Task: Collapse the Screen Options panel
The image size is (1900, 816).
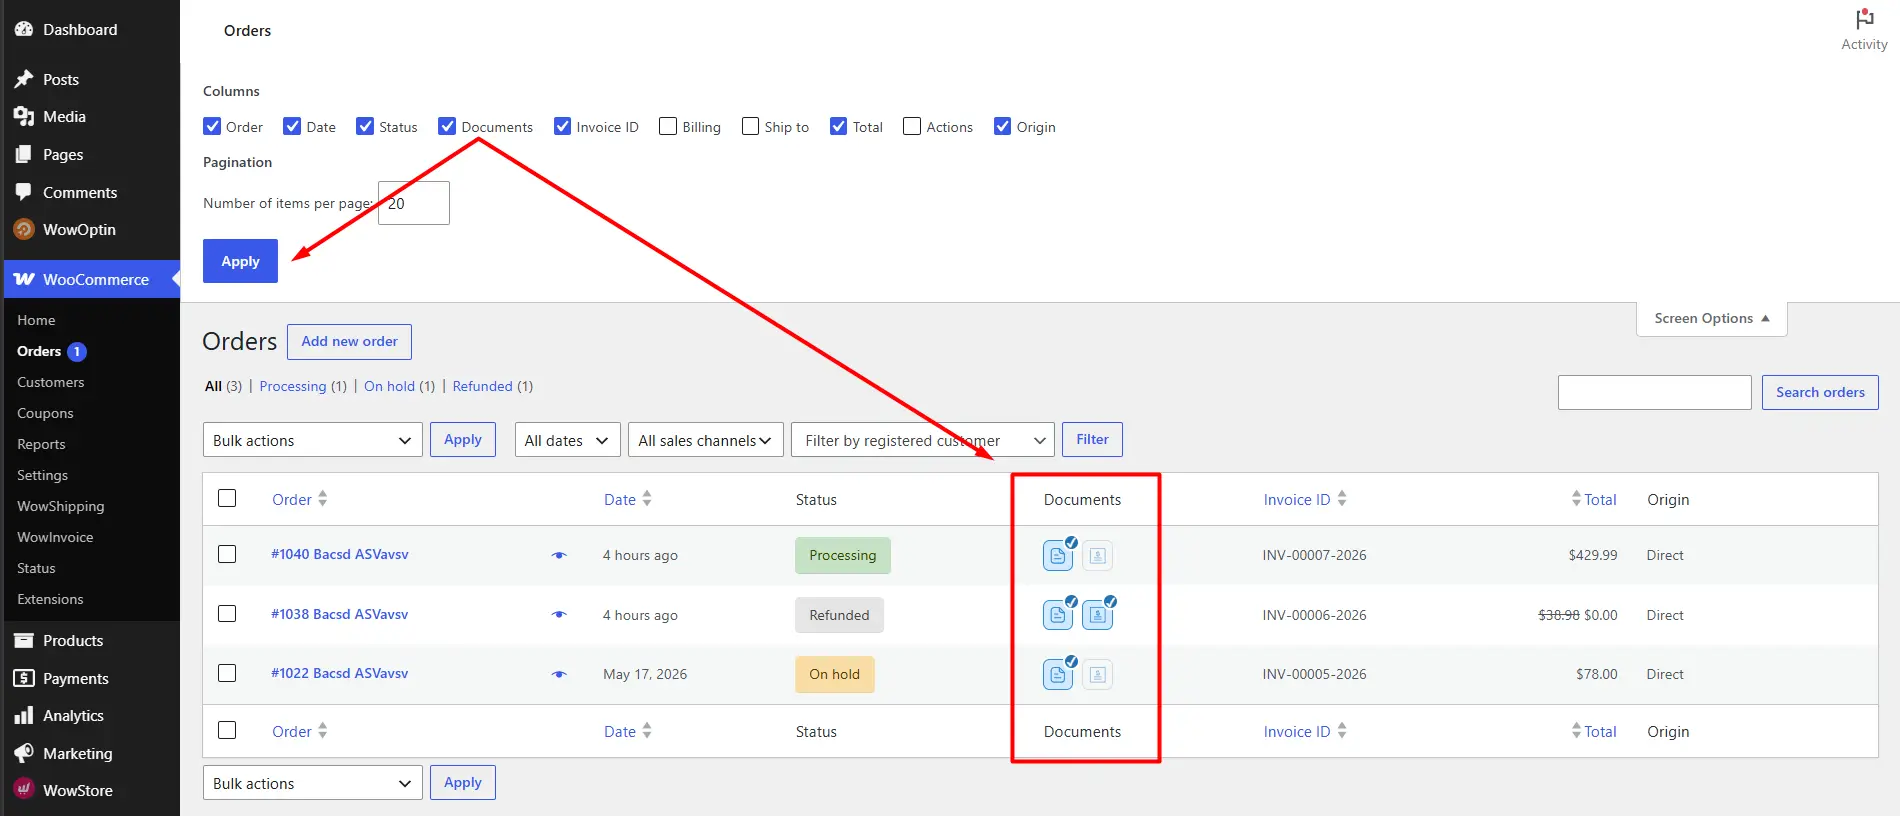Action: (x=1711, y=318)
